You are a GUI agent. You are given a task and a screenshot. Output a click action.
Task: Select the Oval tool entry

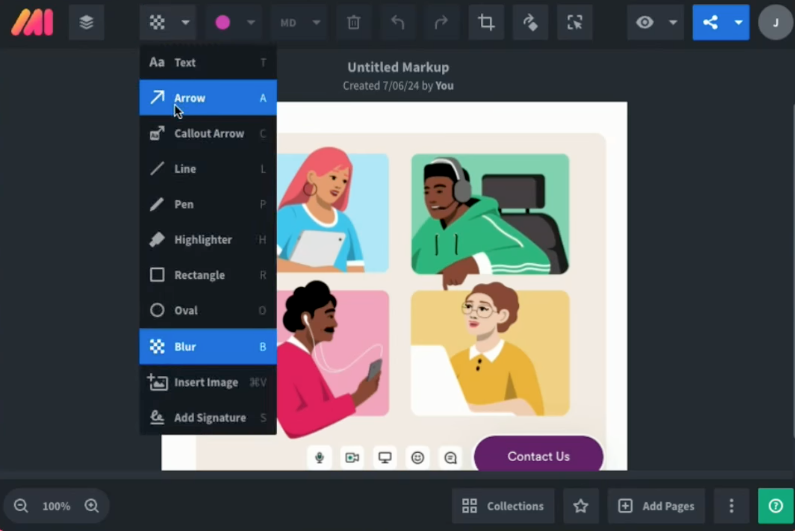(x=208, y=310)
